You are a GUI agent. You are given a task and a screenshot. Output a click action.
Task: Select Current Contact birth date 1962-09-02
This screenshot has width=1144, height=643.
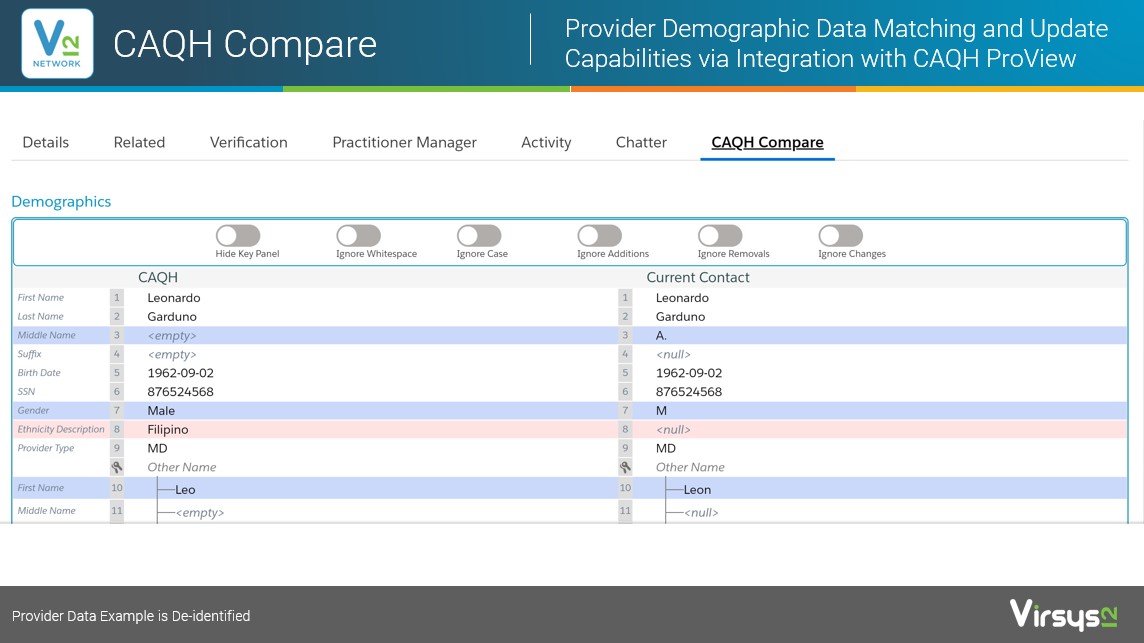click(x=689, y=373)
